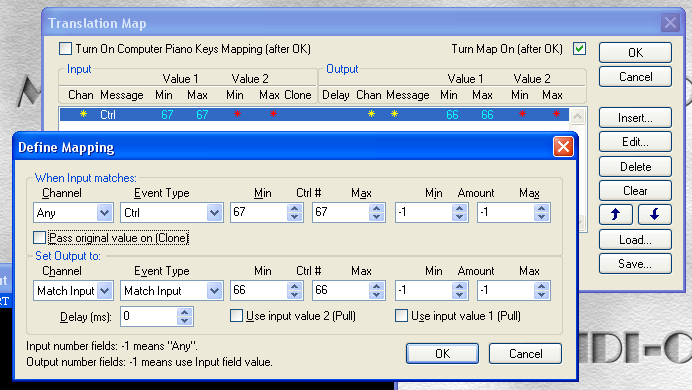This screenshot has height=390, width=692.
Task: Increase the Delay (ms) value
Action: click(x=184, y=312)
